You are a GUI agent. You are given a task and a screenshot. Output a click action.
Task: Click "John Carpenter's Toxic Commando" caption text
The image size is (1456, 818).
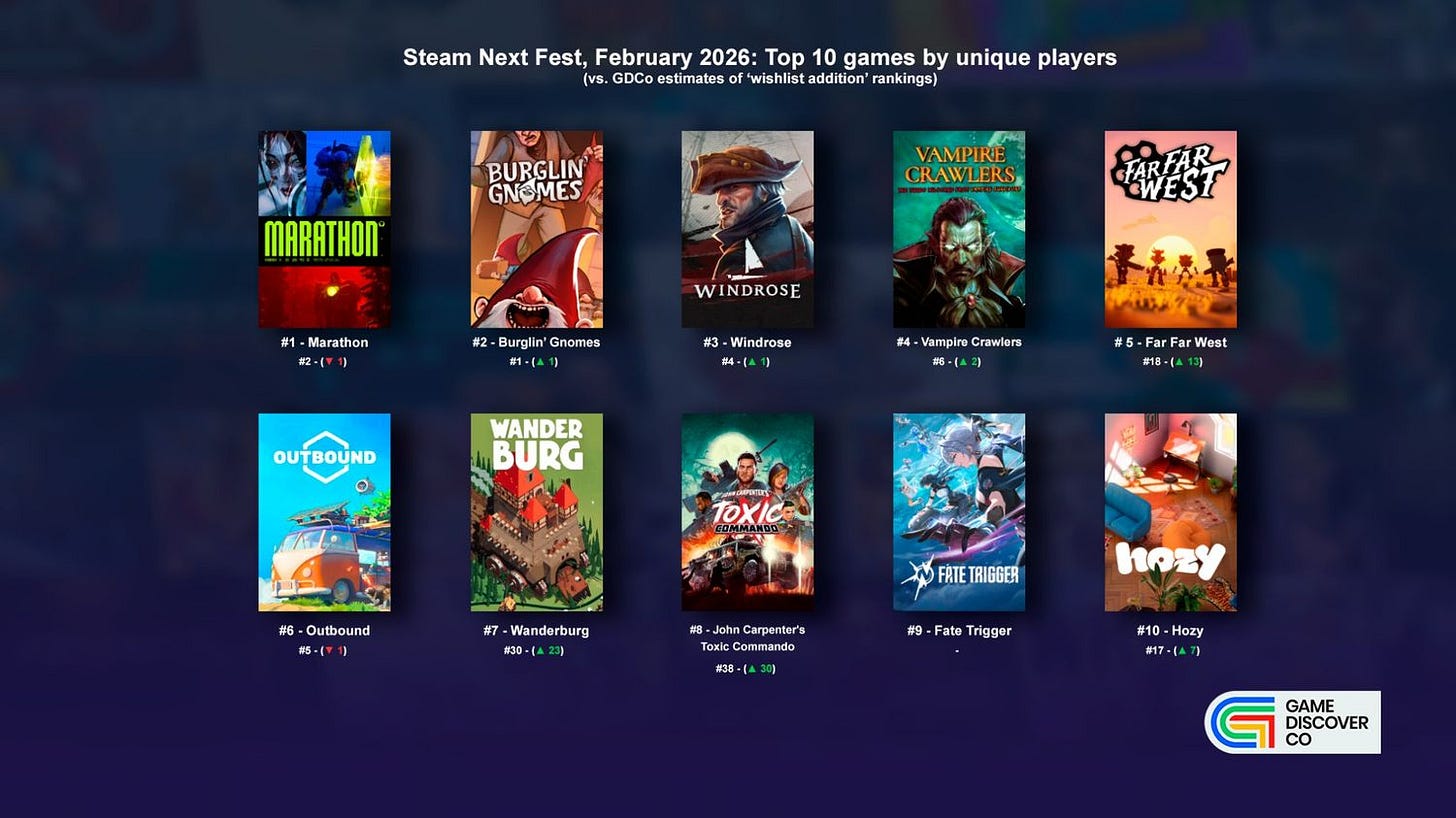(x=748, y=638)
